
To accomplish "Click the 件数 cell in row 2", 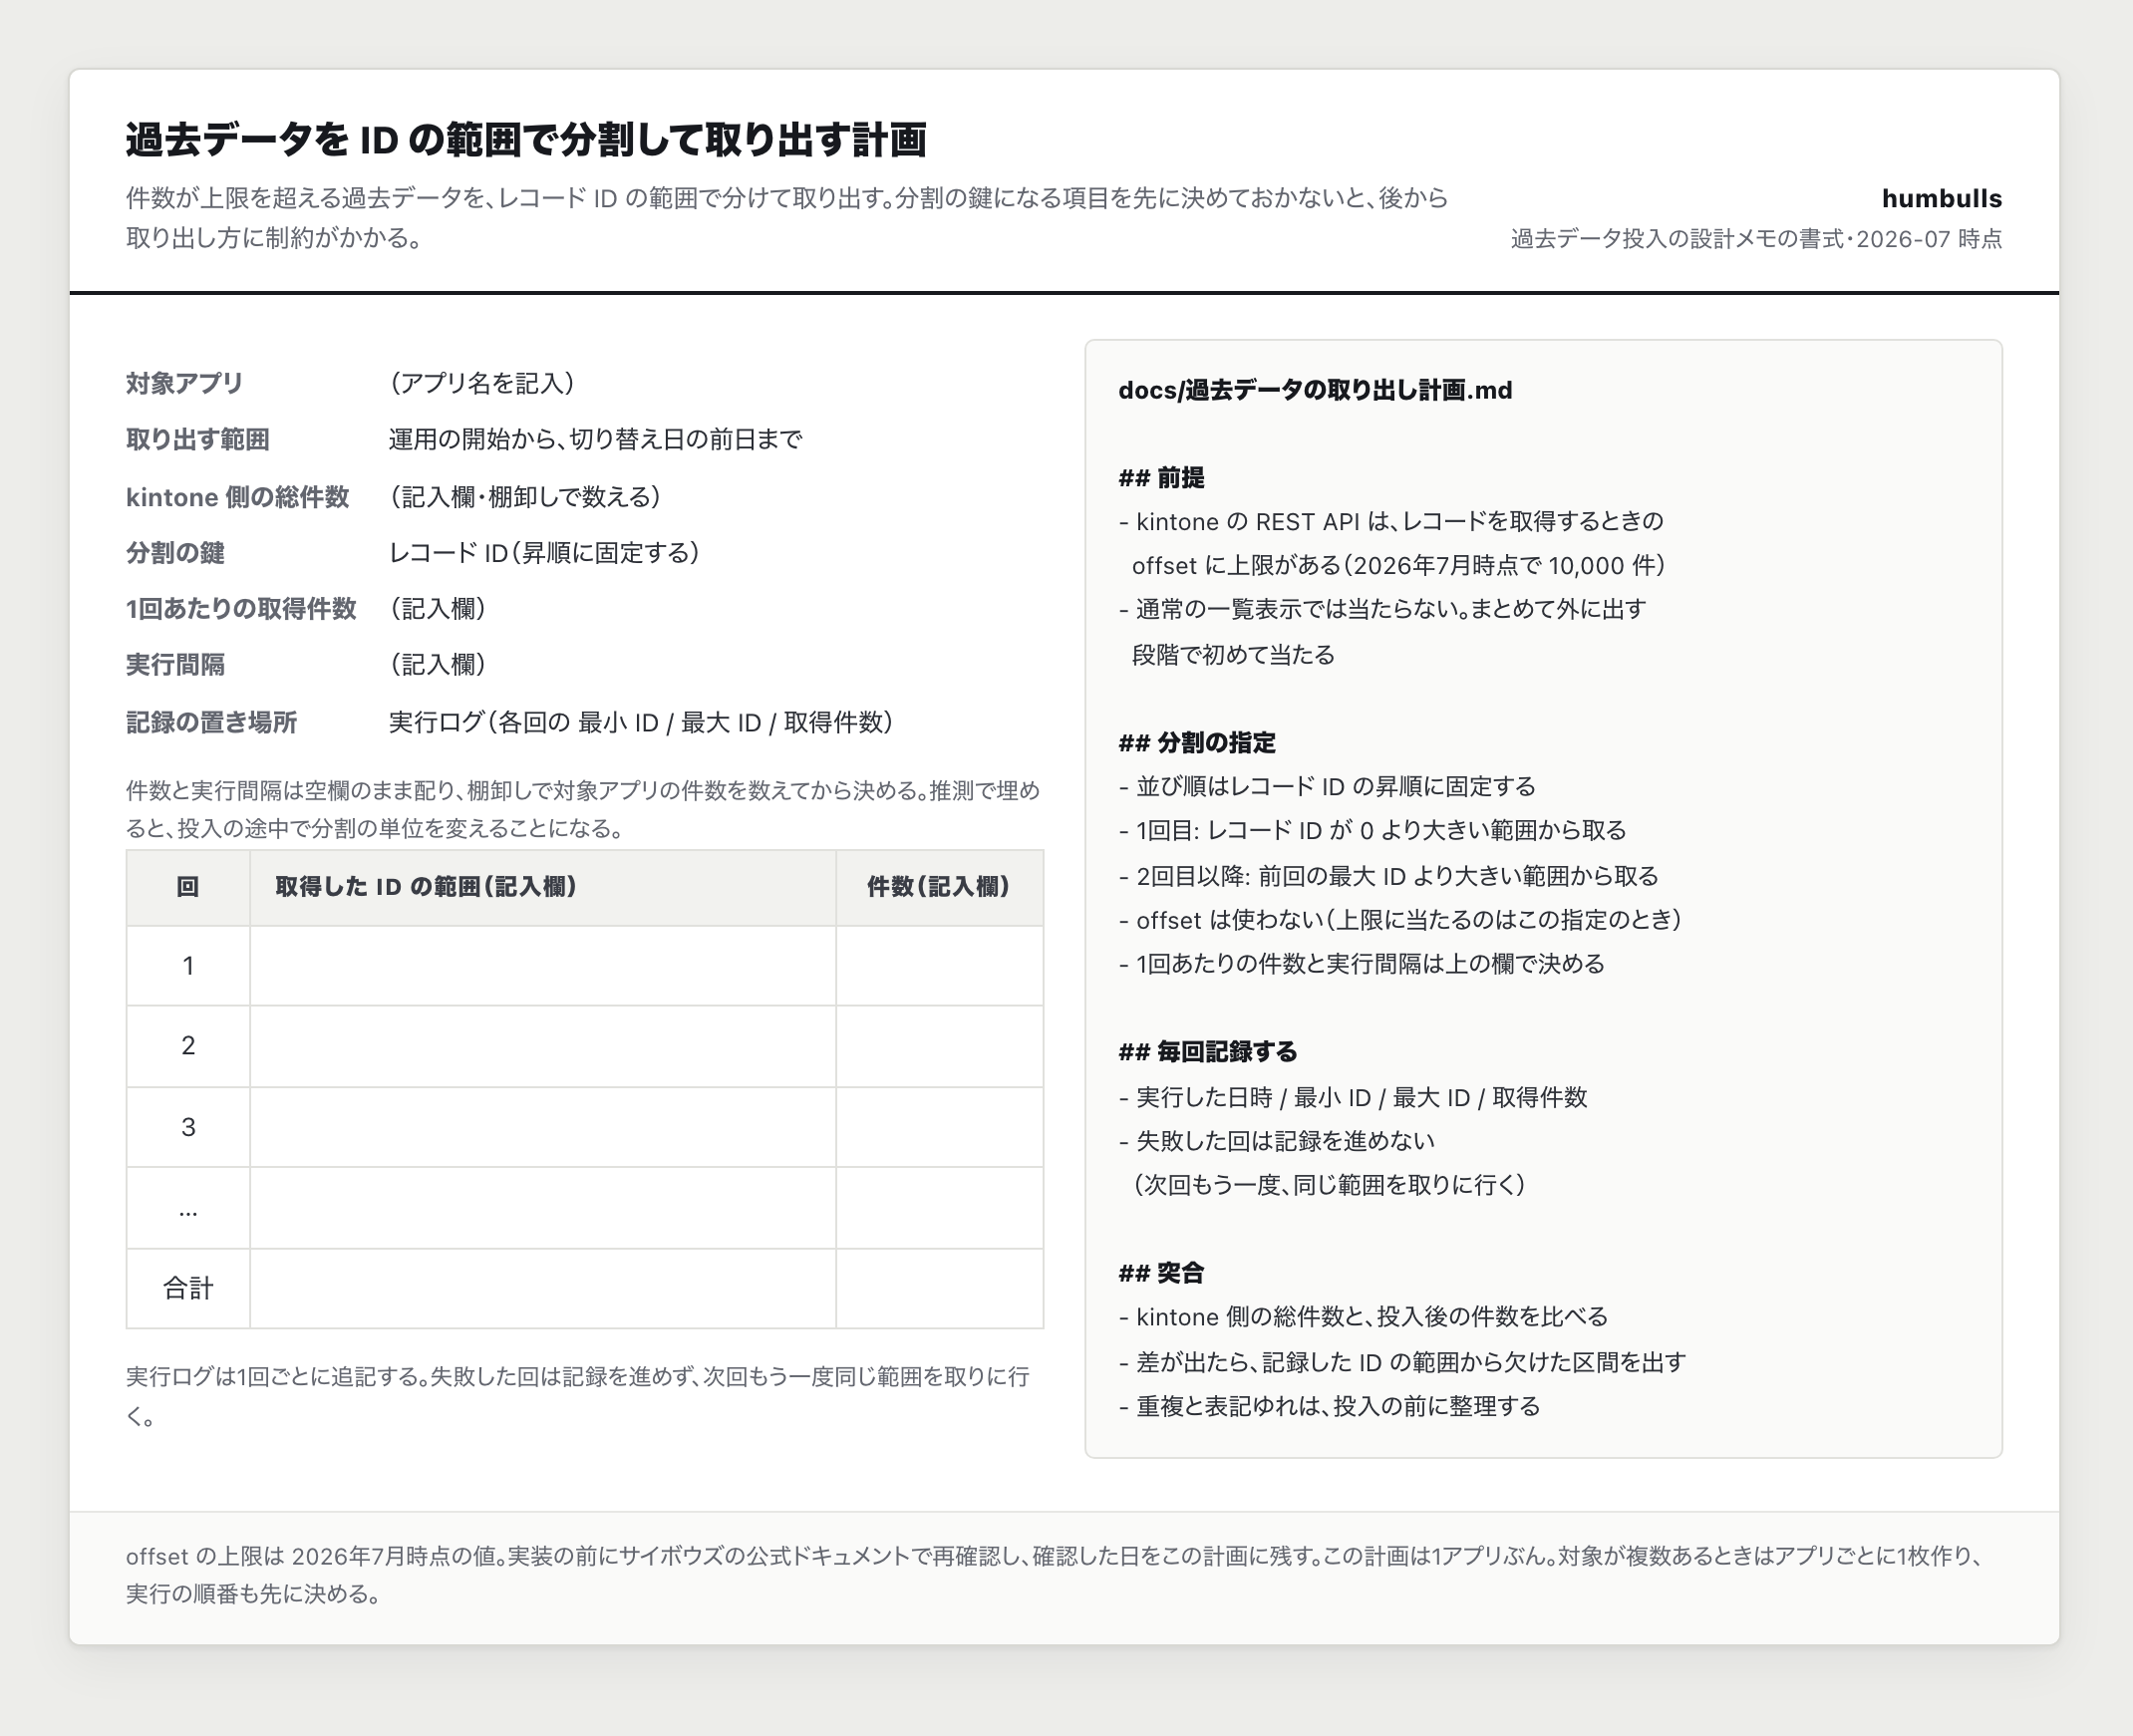I will (x=939, y=1046).
